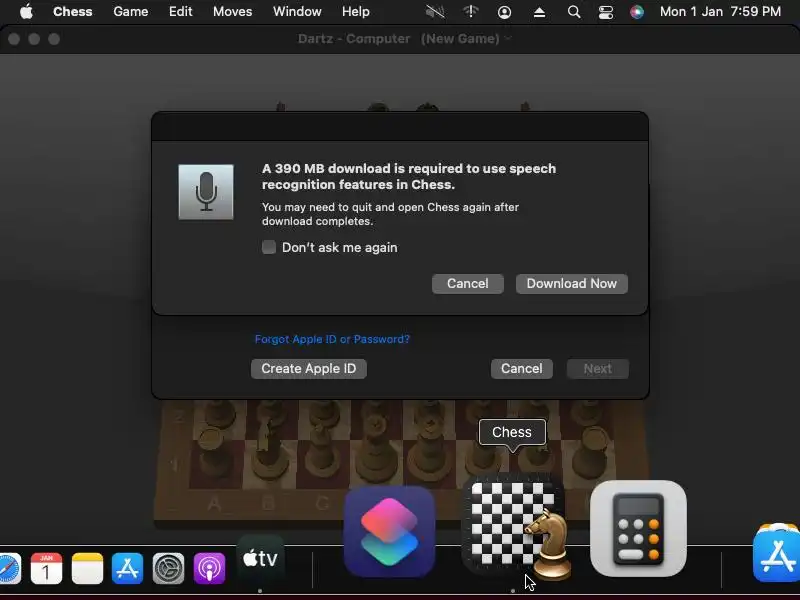Click Download Now button
800x600 pixels.
(x=571, y=284)
